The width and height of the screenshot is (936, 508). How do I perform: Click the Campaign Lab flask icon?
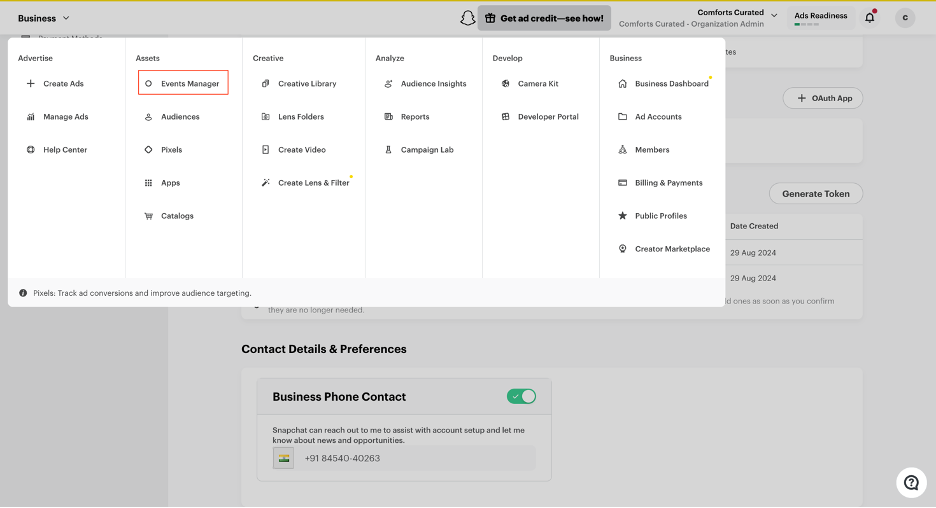tap(389, 150)
